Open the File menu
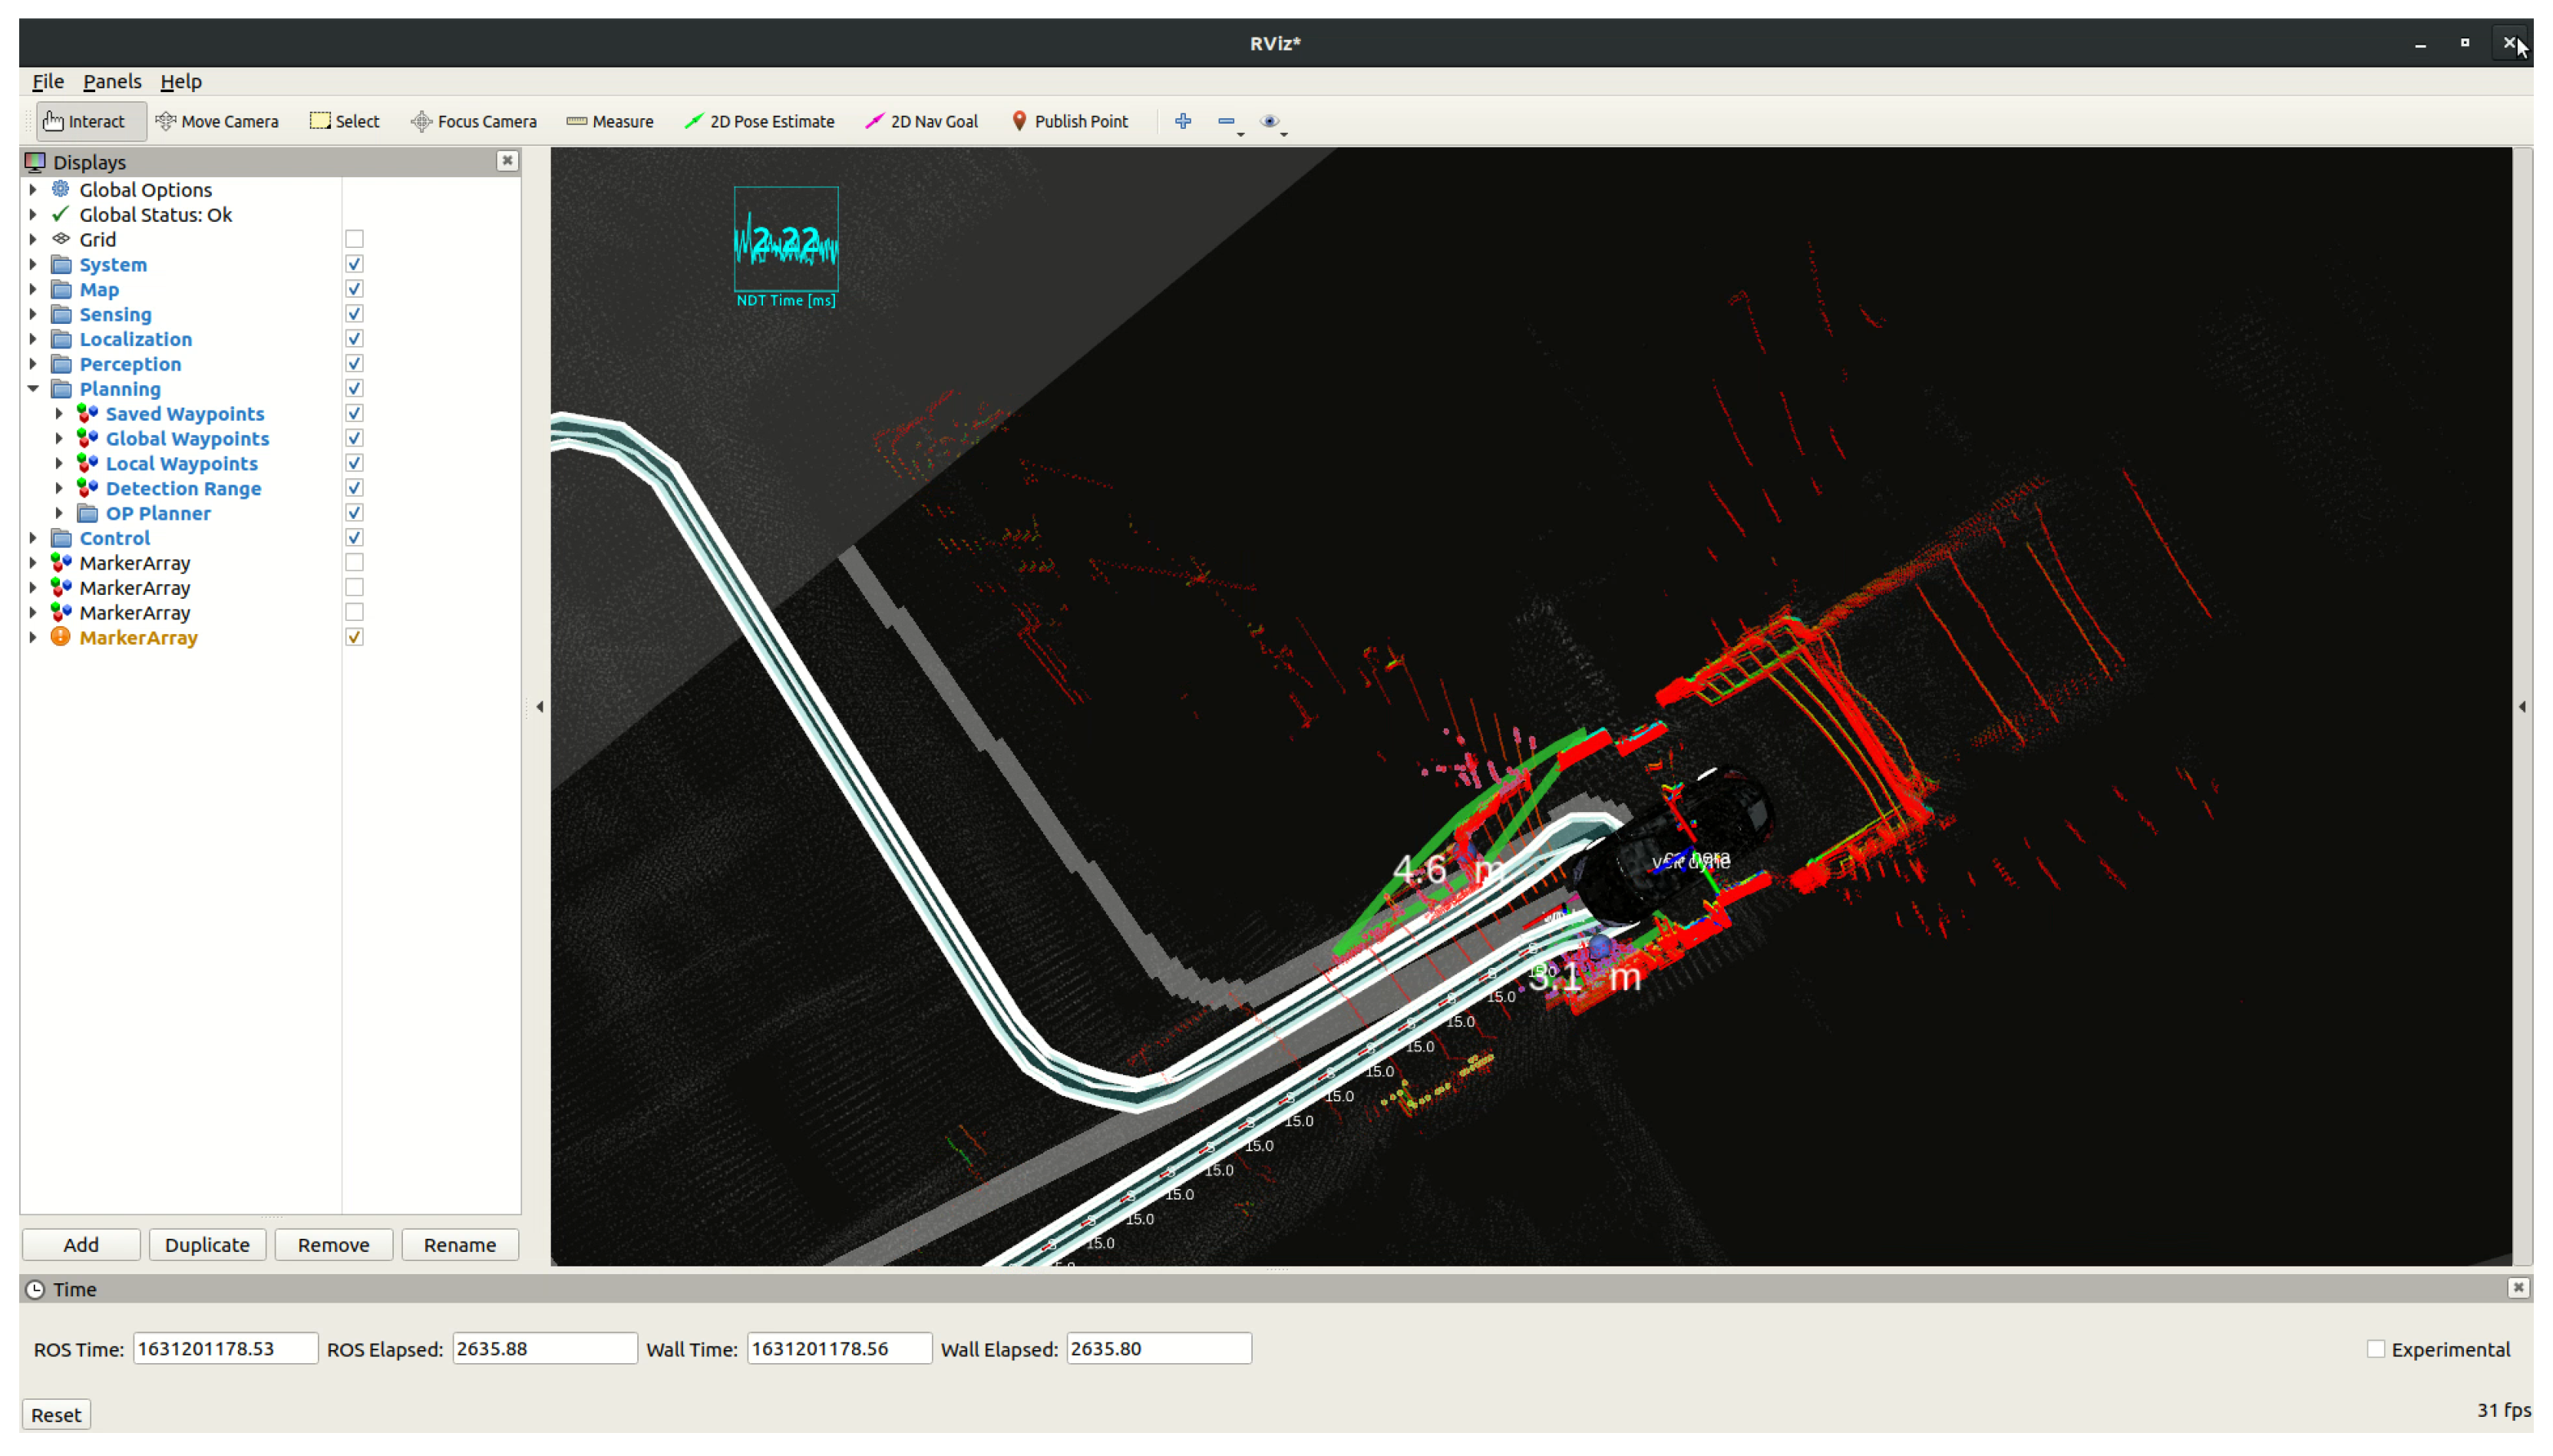Screen dimensions: 2553x1456 pyautogui.click(x=47, y=81)
